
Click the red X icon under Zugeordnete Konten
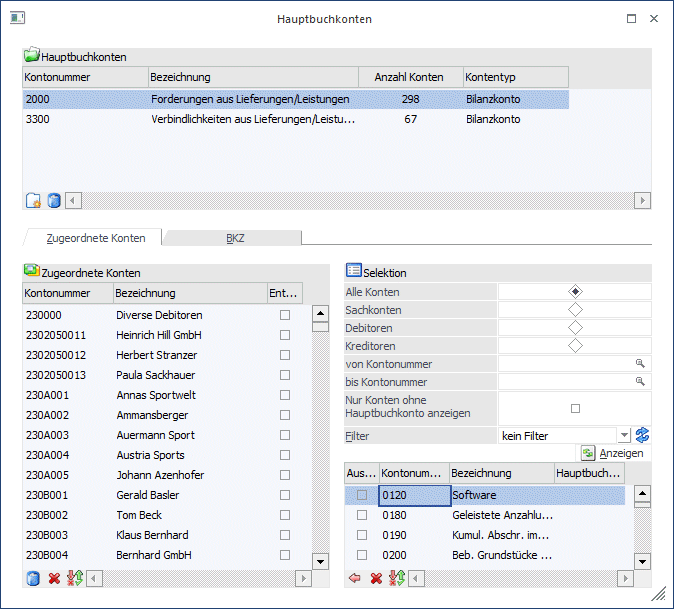pos(54,578)
